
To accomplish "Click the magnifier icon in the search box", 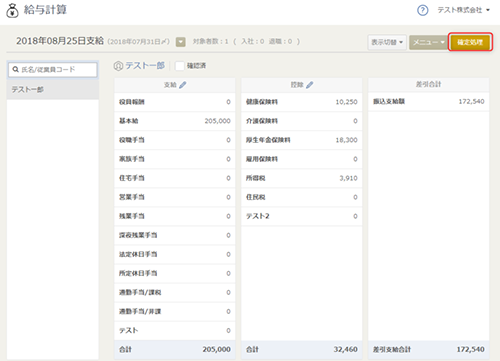I will (15, 69).
